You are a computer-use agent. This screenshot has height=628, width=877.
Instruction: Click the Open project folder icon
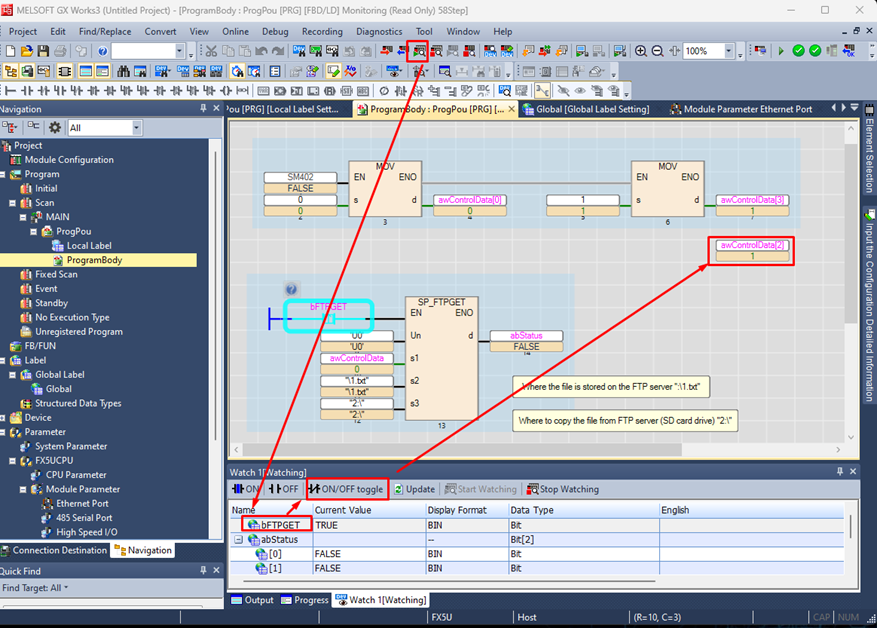coord(27,51)
